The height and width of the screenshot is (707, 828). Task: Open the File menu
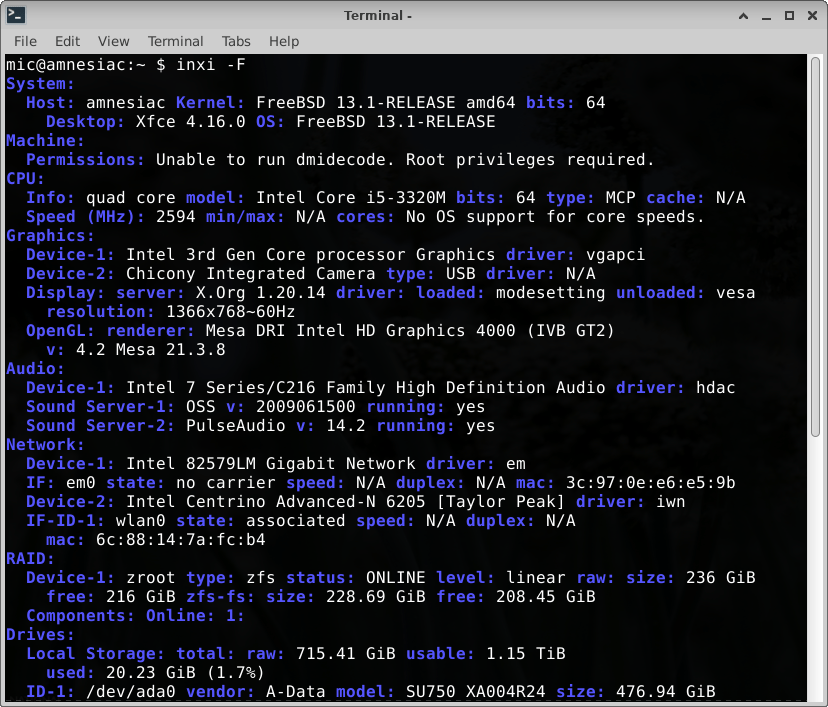pyautogui.click(x=26, y=41)
